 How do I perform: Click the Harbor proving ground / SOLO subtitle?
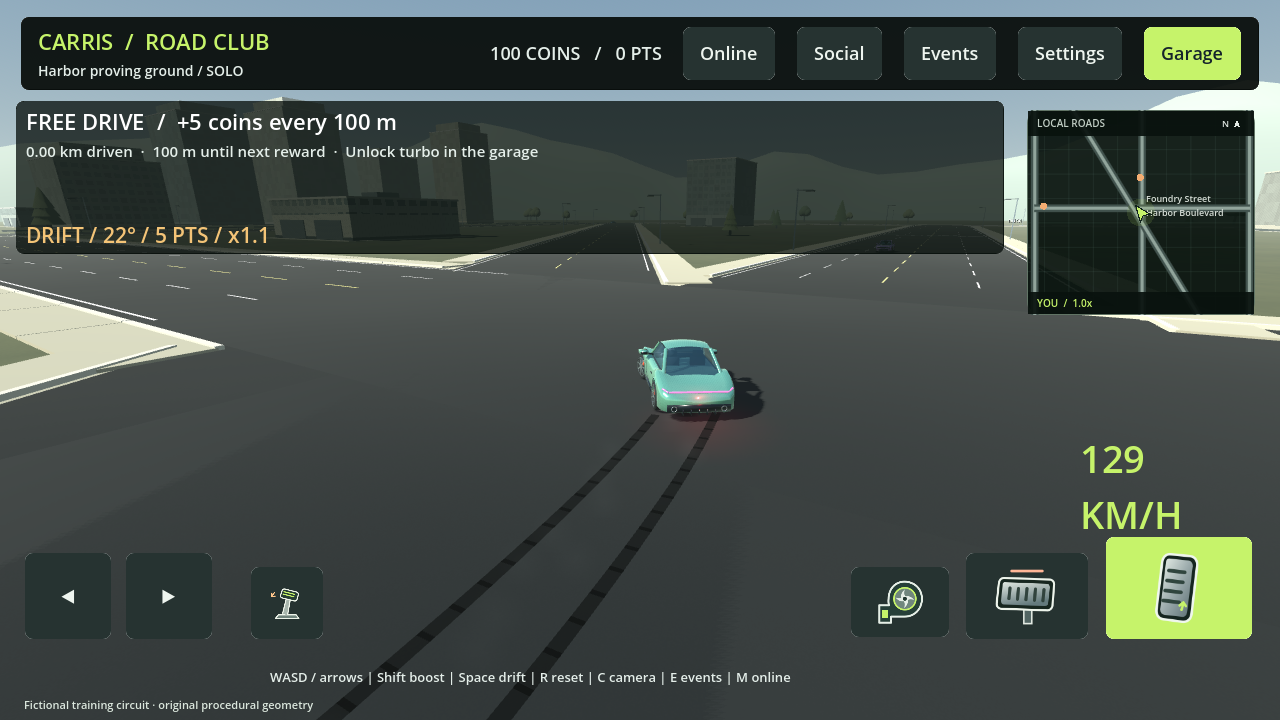click(x=141, y=71)
